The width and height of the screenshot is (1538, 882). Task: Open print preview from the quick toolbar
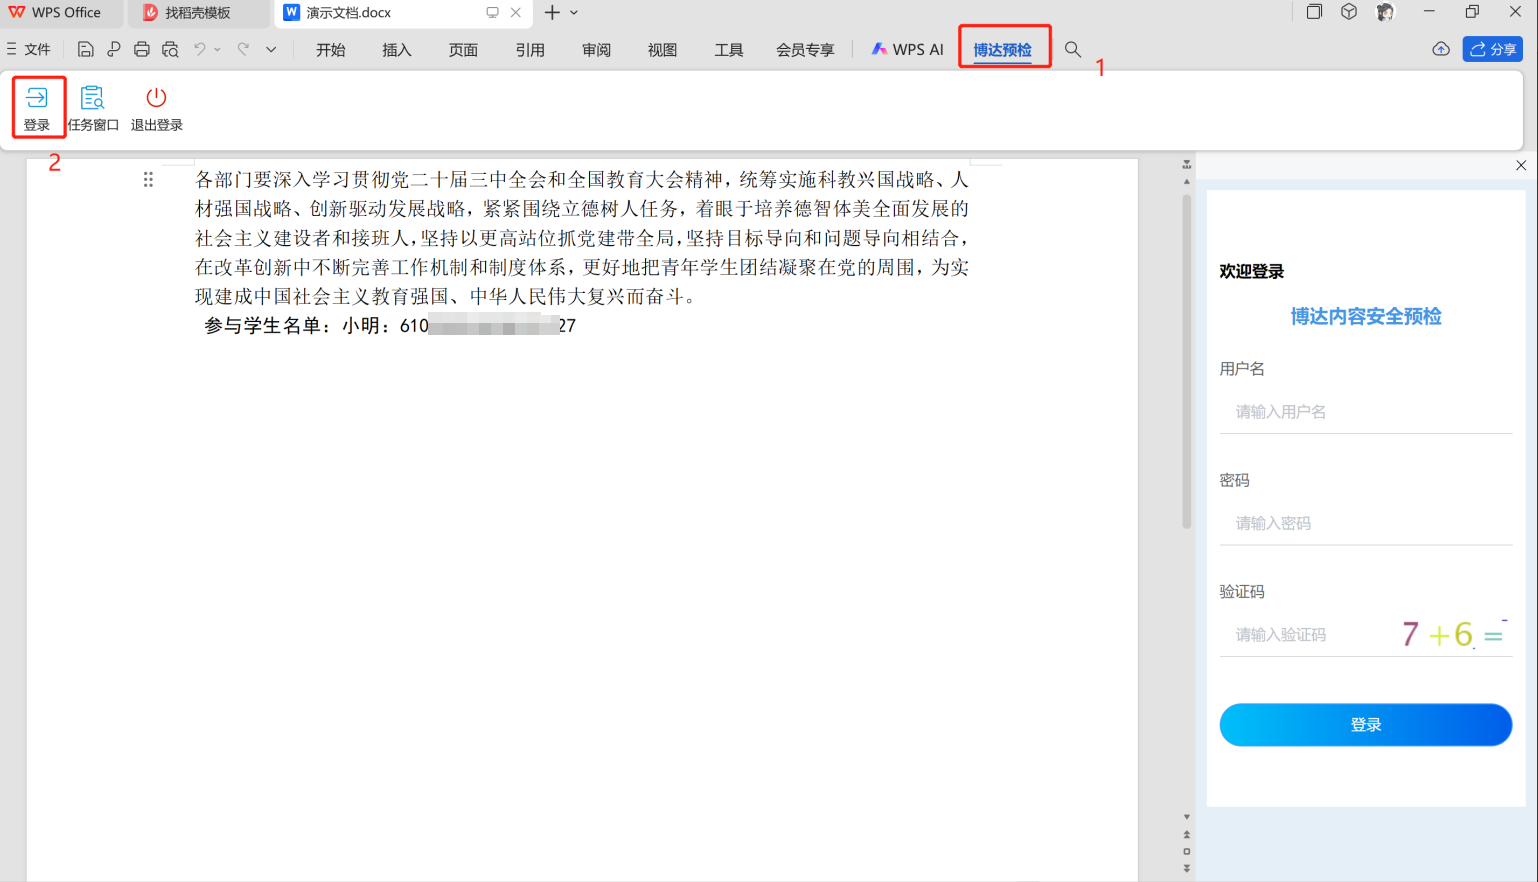point(171,49)
